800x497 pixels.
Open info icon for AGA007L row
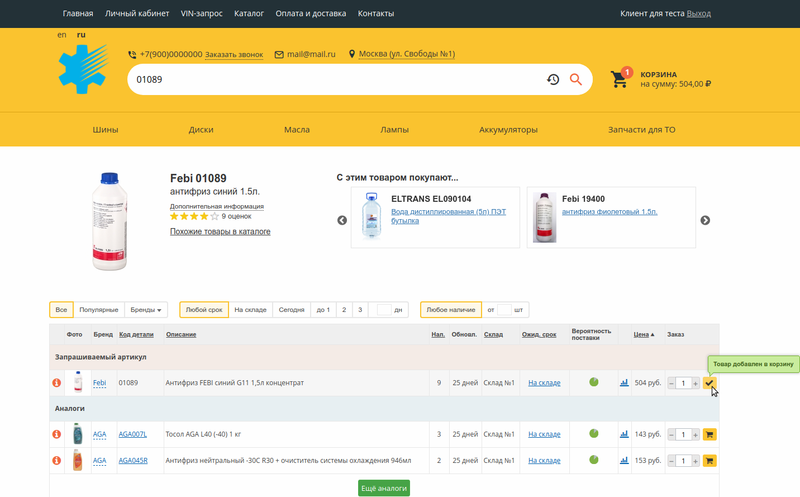(x=57, y=434)
